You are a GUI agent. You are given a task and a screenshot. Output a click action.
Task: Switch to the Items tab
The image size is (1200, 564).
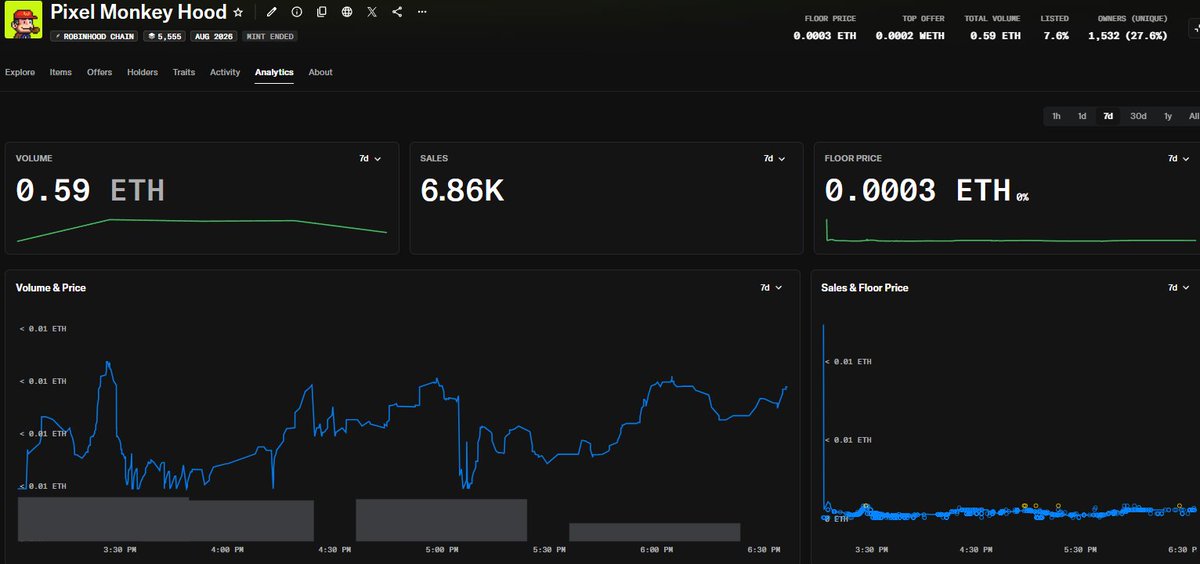click(61, 72)
